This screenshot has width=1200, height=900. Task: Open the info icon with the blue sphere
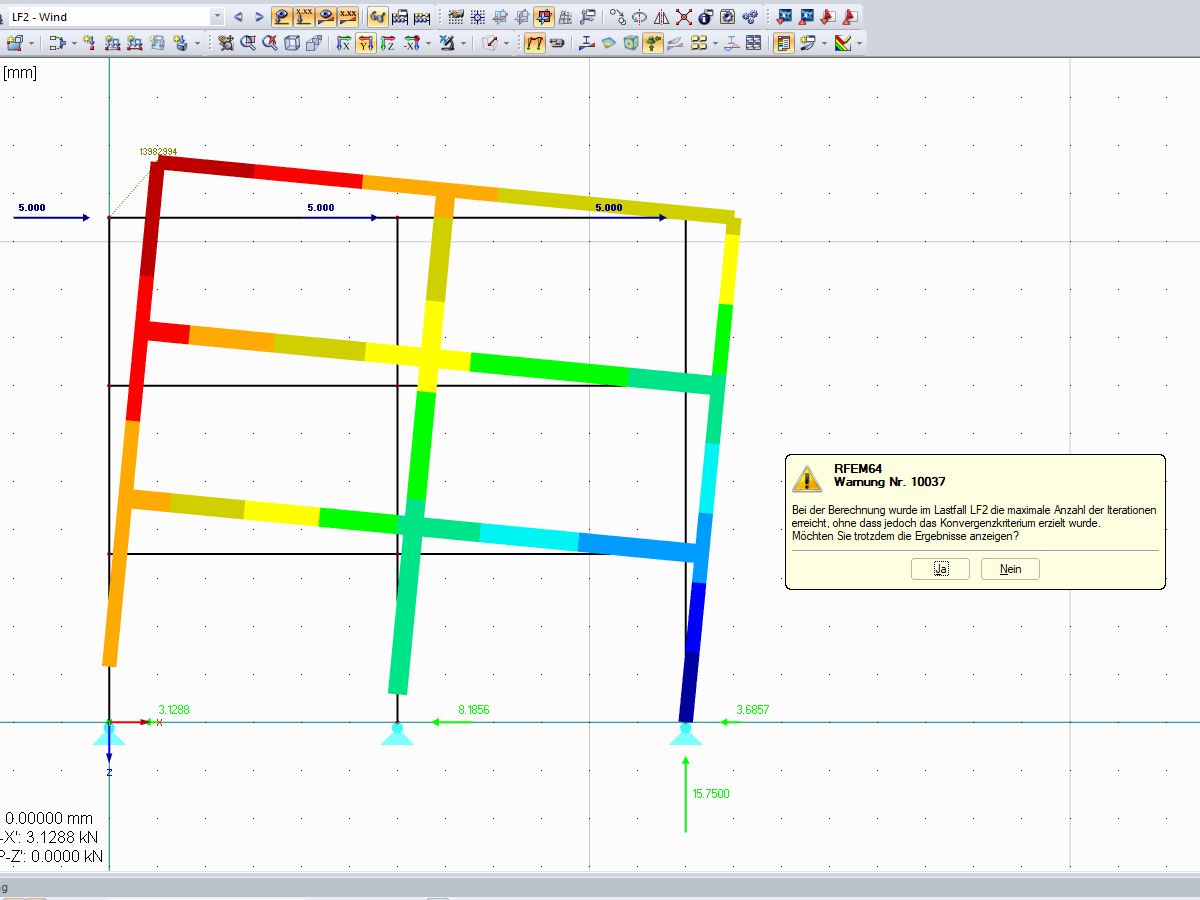705,17
